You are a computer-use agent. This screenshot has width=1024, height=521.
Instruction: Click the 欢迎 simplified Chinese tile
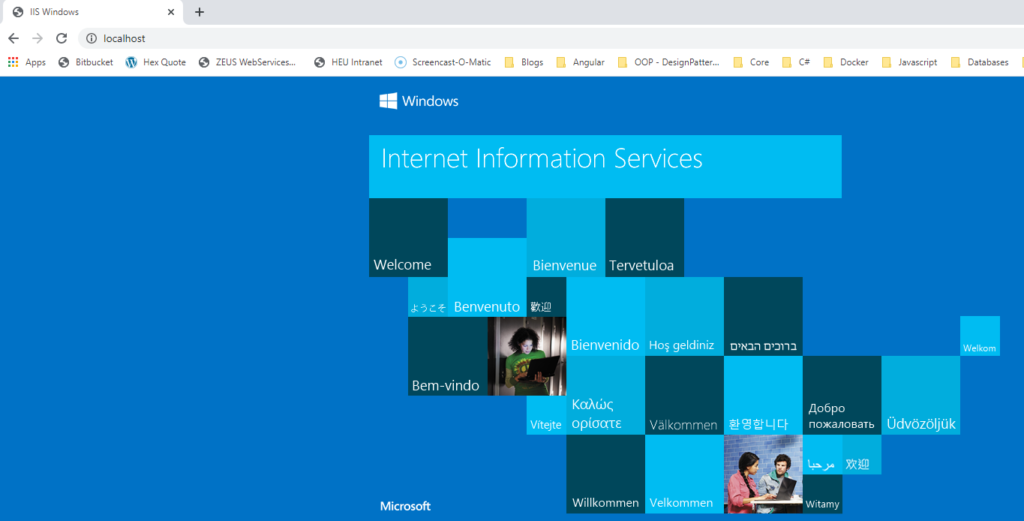coord(861,455)
